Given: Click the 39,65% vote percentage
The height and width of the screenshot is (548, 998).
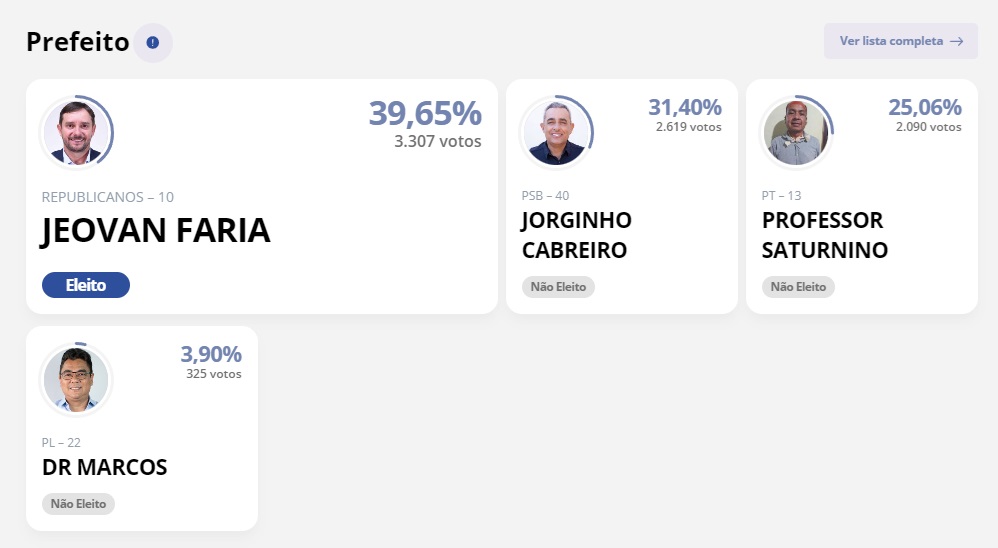Looking at the screenshot, I should click(425, 113).
